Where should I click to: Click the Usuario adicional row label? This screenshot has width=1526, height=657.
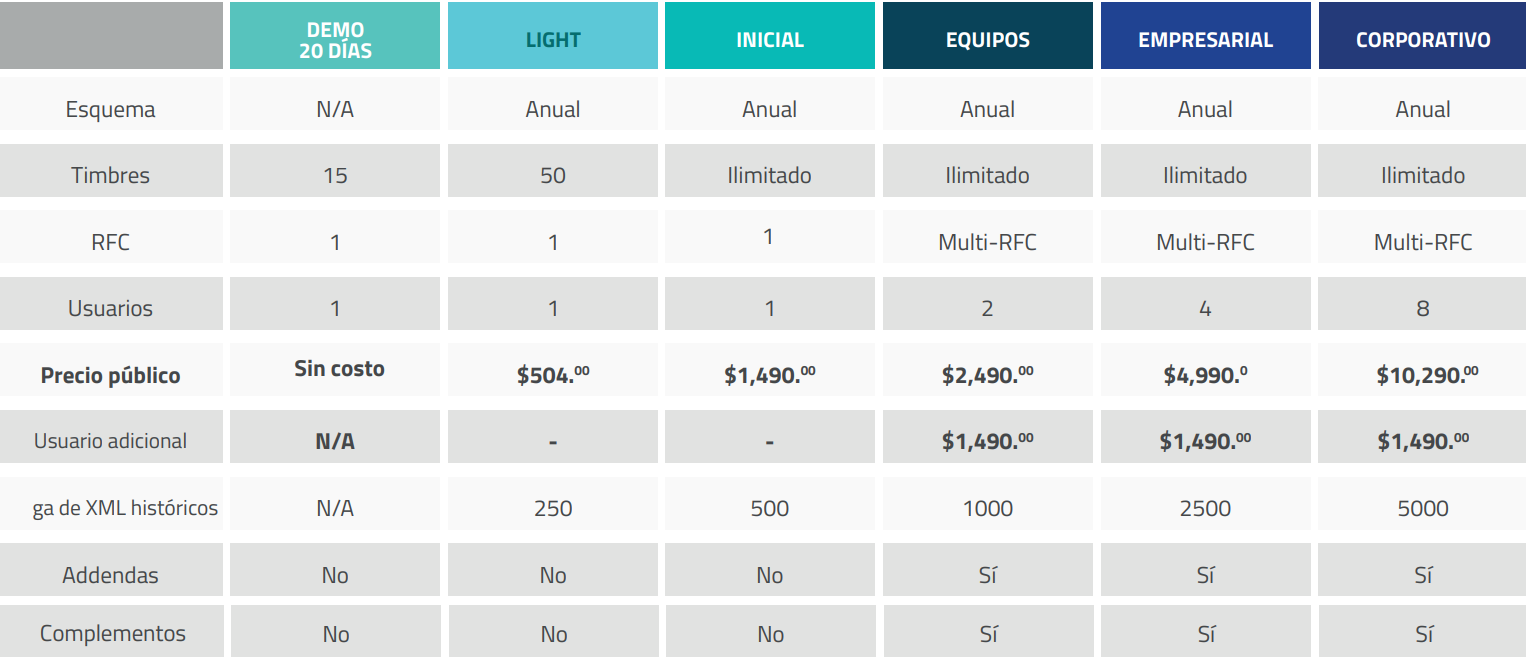tap(111, 441)
